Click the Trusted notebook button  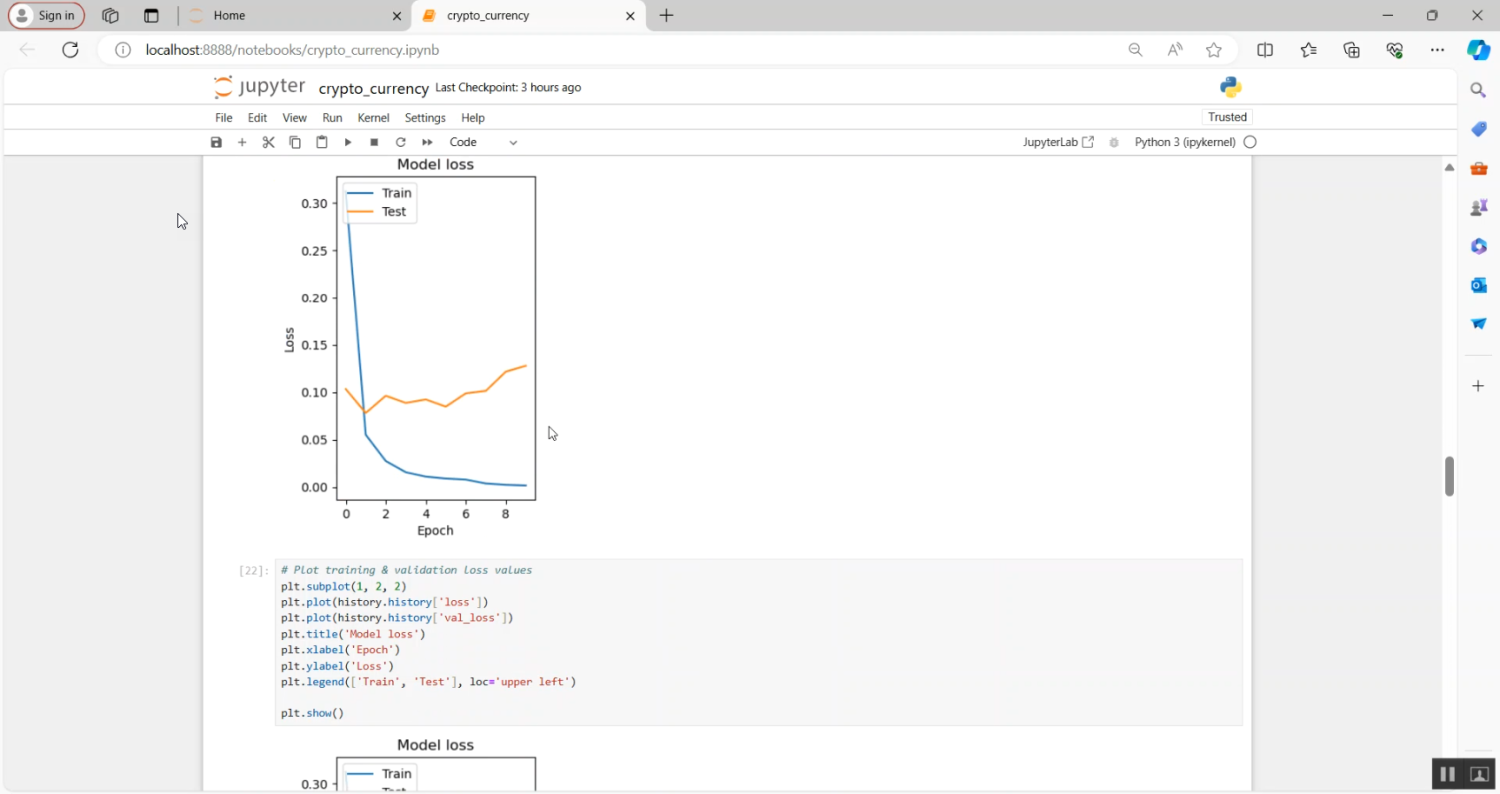click(1227, 117)
